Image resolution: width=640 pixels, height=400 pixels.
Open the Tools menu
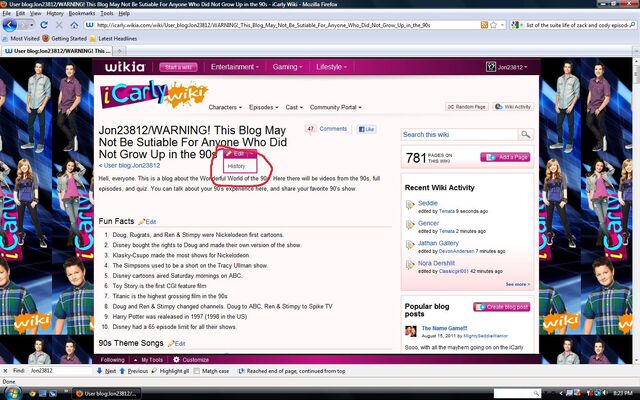(107, 13)
